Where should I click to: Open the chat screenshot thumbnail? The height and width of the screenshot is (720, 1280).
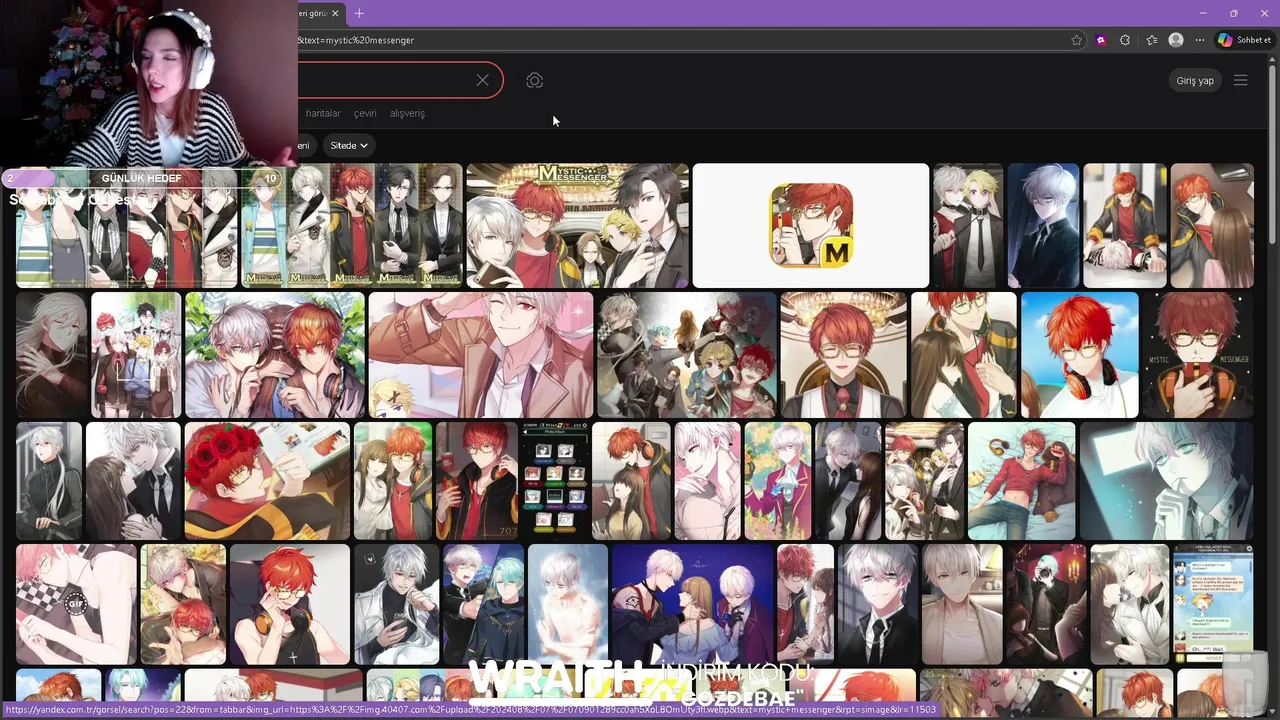click(1213, 604)
